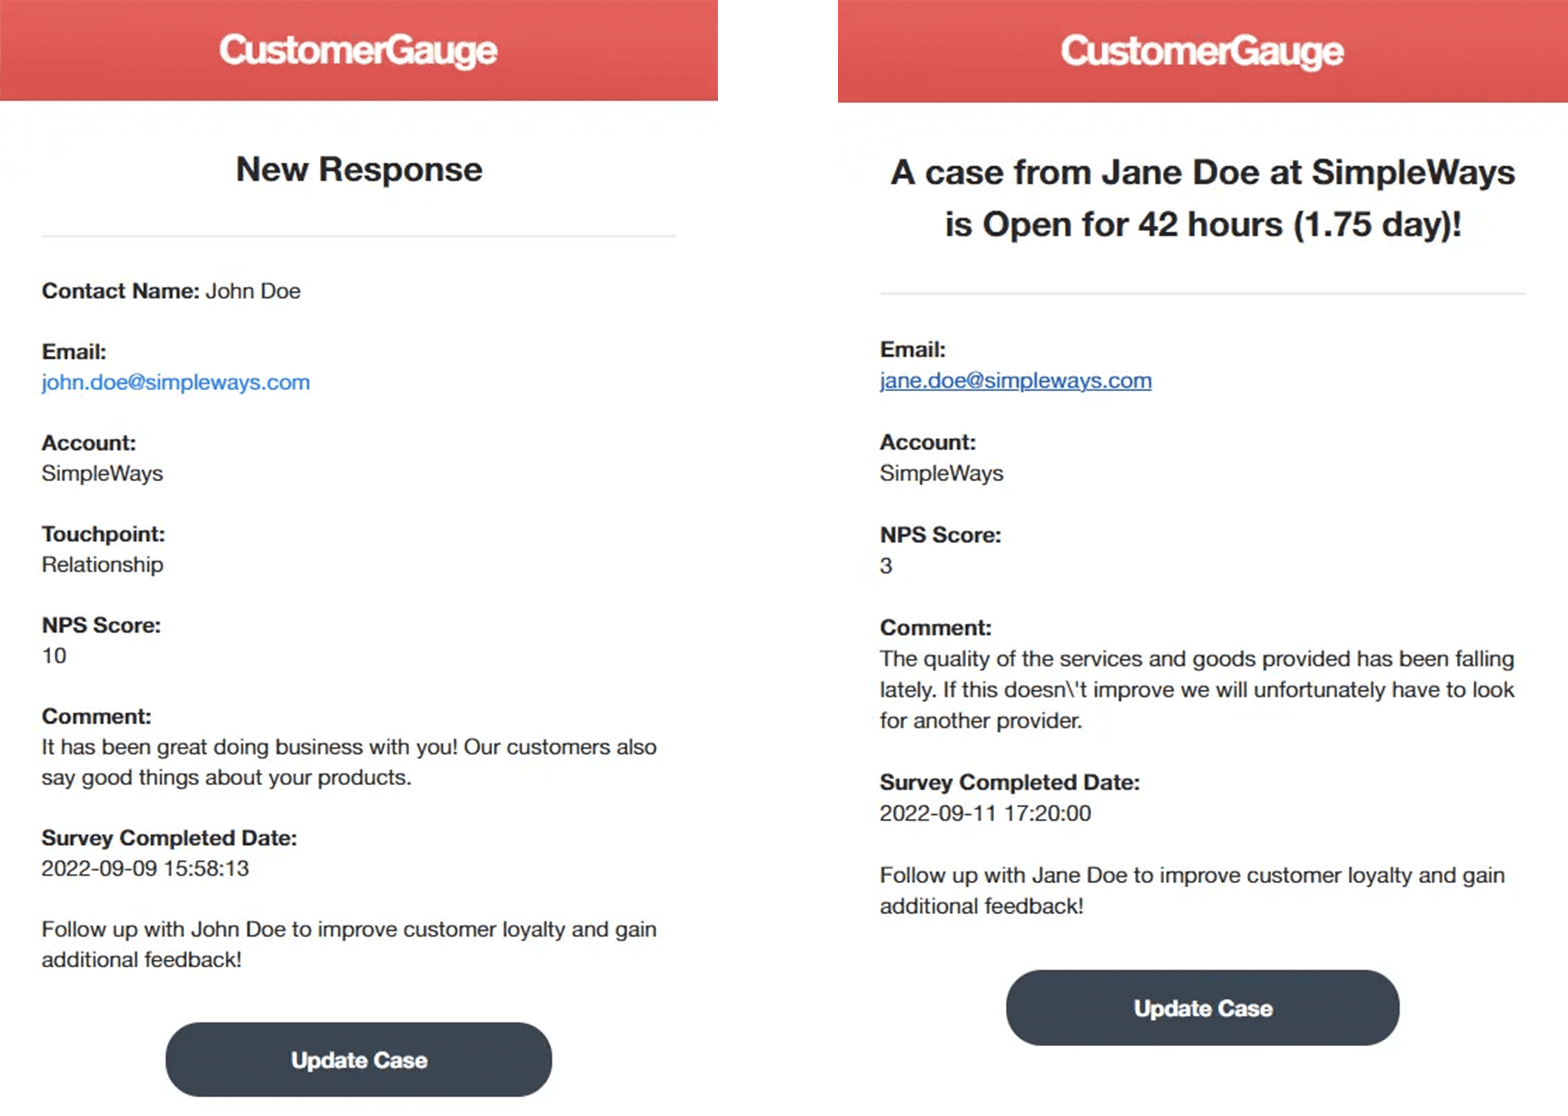Open the jane.doe@simpleways.com email link

click(1015, 381)
